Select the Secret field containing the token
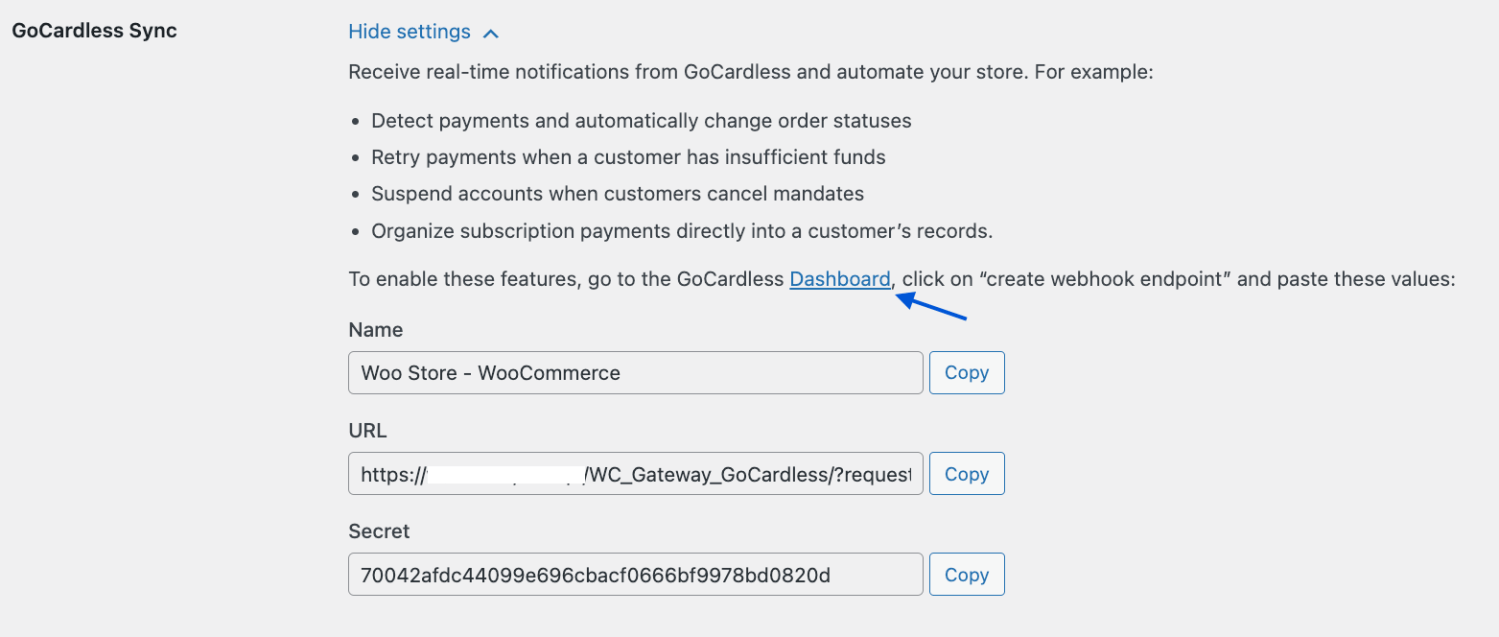The image size is (1499, 637). tap(635, 574)
